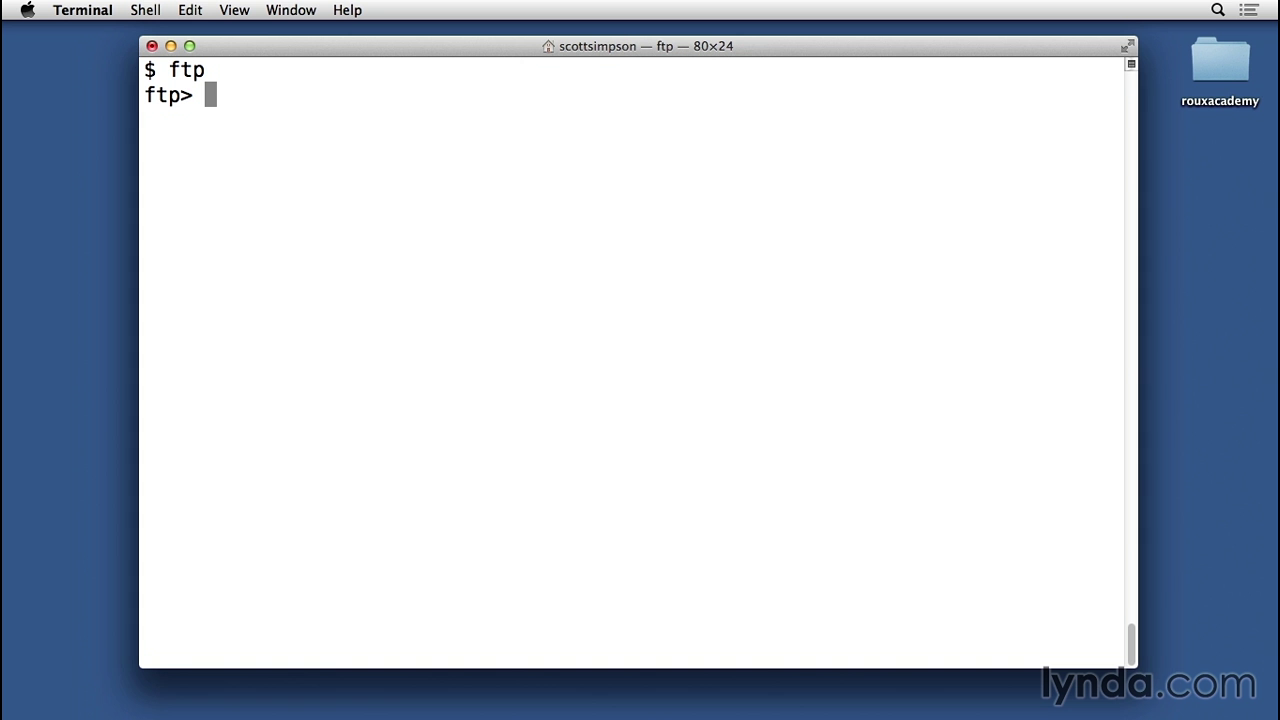Viewport: 1280px width, 720px height.
Task: Open the Shell menu
Action: click(x=145, y=10)
